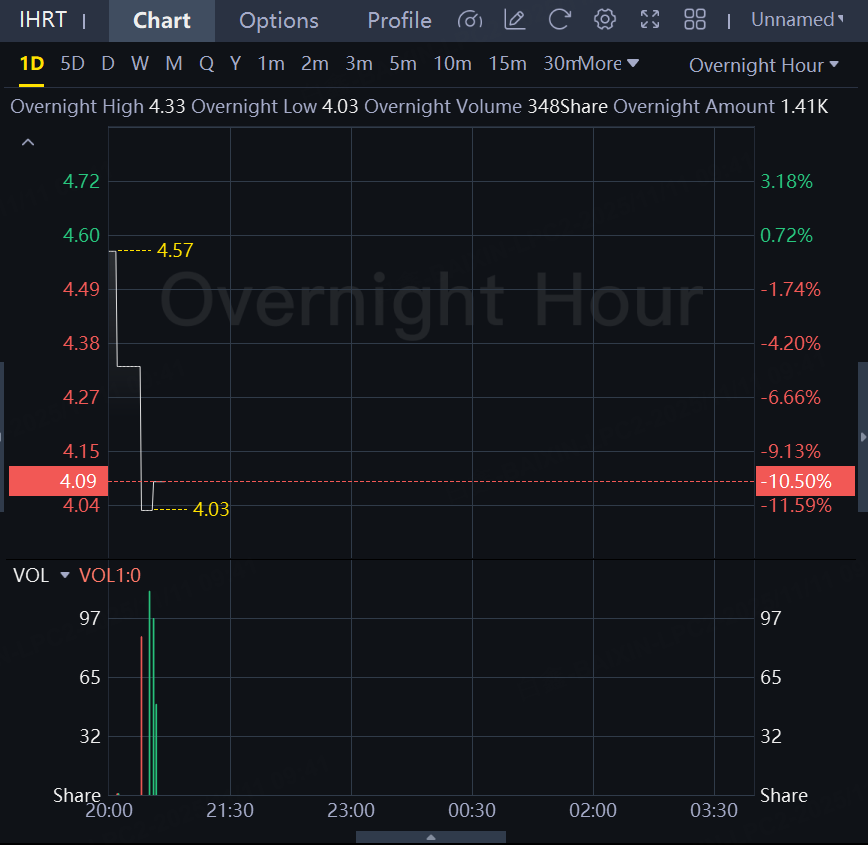
Task: Select the 5D timeframe
Action: point(72,64)
